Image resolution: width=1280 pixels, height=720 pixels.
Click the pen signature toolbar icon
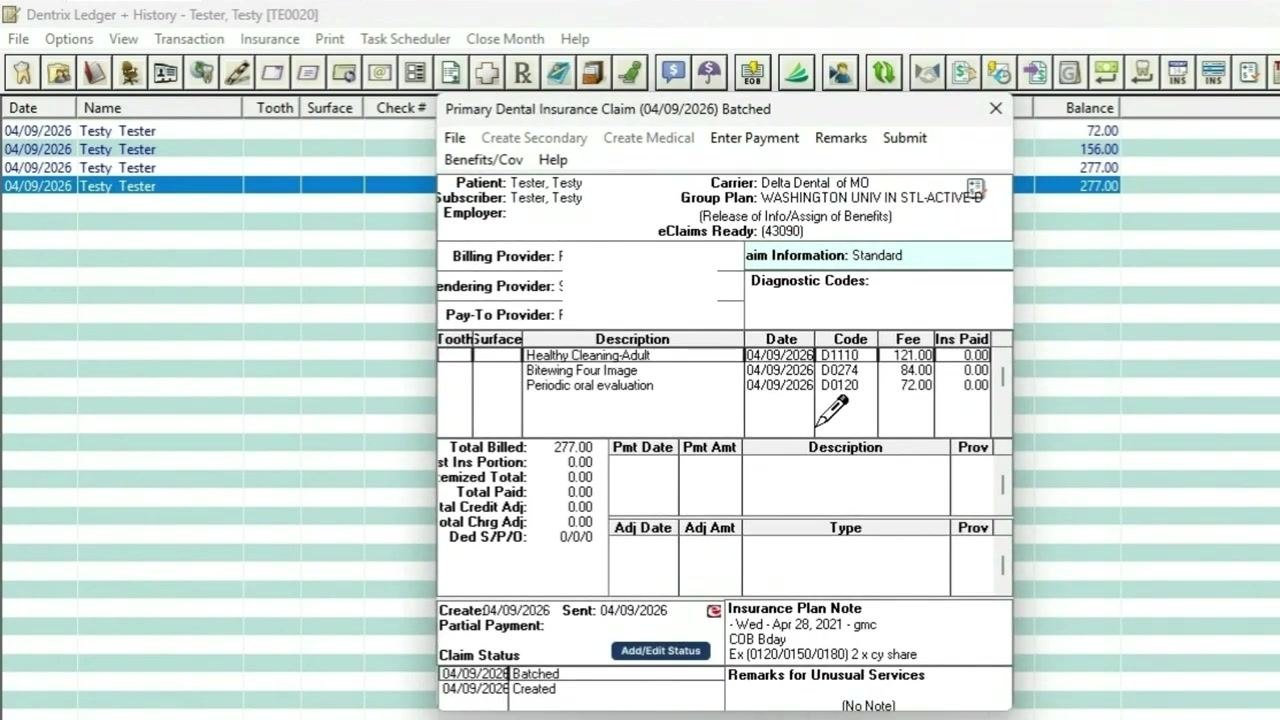[237, 73]
